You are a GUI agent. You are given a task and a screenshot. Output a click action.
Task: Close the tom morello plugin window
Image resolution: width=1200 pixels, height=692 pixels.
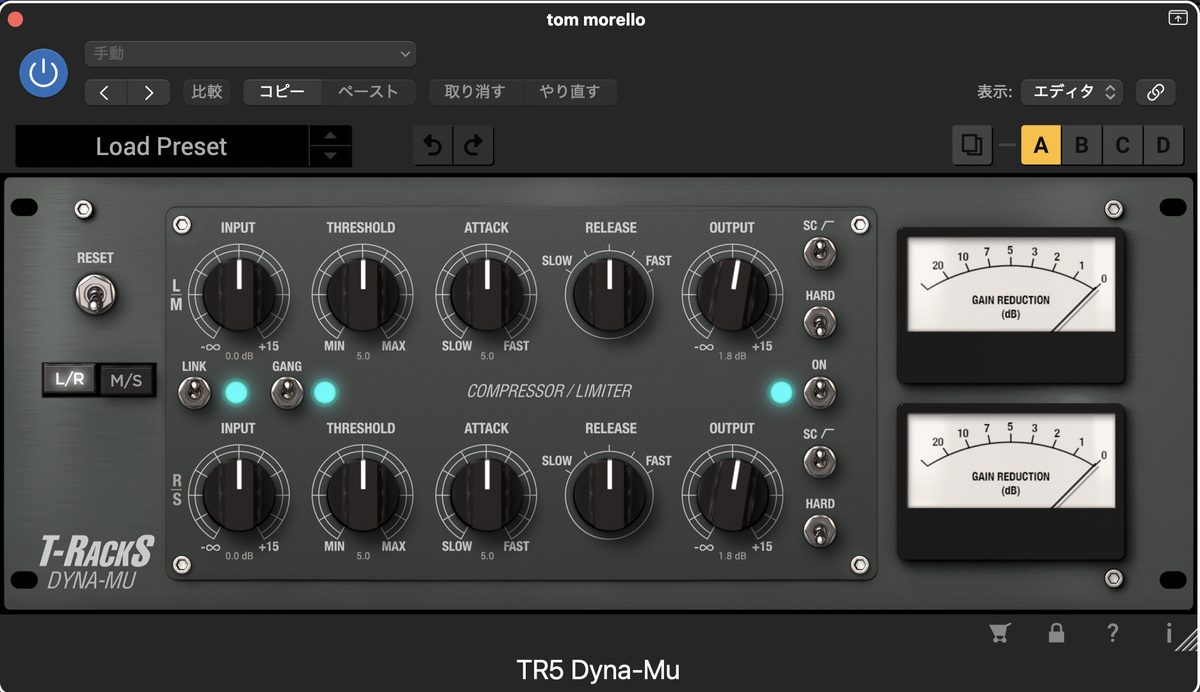tap(15, 18)
